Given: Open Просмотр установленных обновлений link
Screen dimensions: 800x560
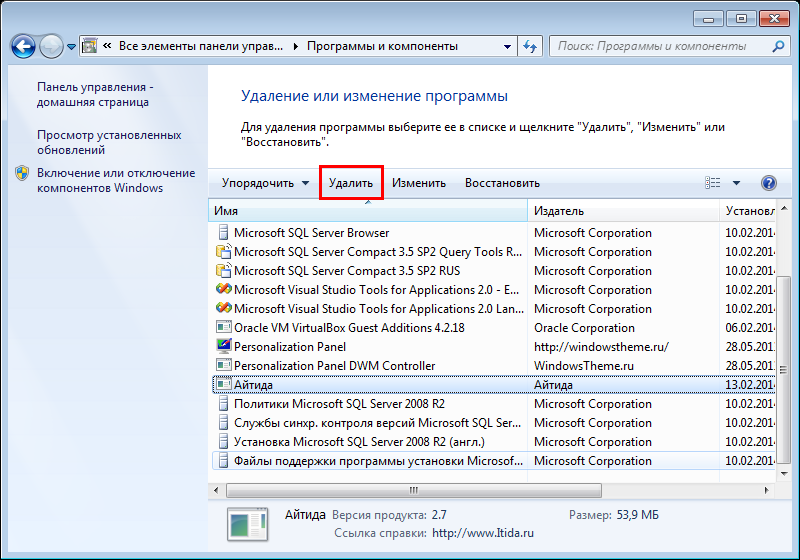Looking at the screenshot, I should coord(109,142).
